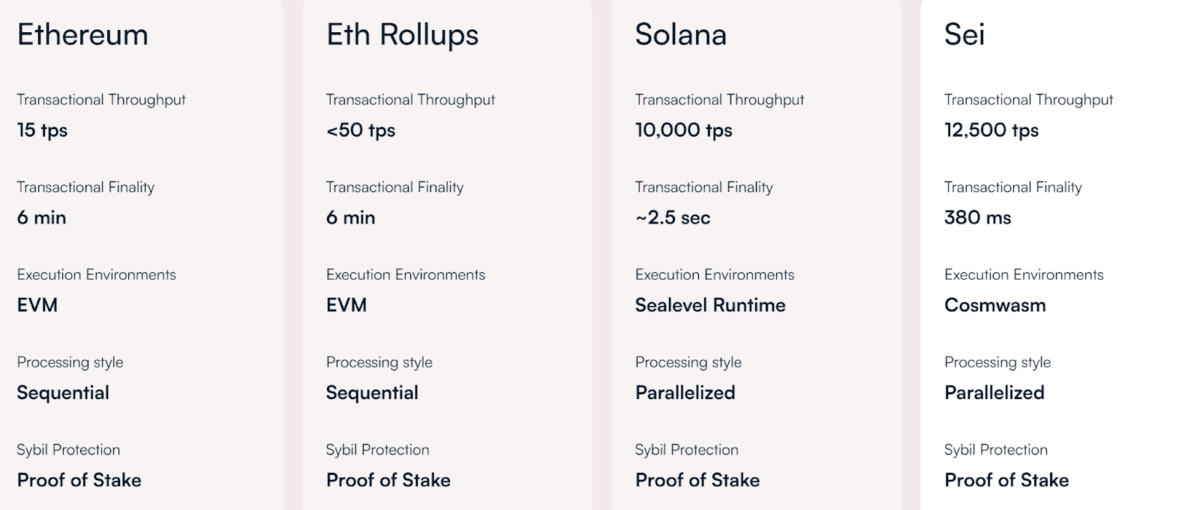The width and height of the screenshot is (1200, 510).
Task: Click Eth Rollups' Sybil Protection label
Action: tap(377, 450)
